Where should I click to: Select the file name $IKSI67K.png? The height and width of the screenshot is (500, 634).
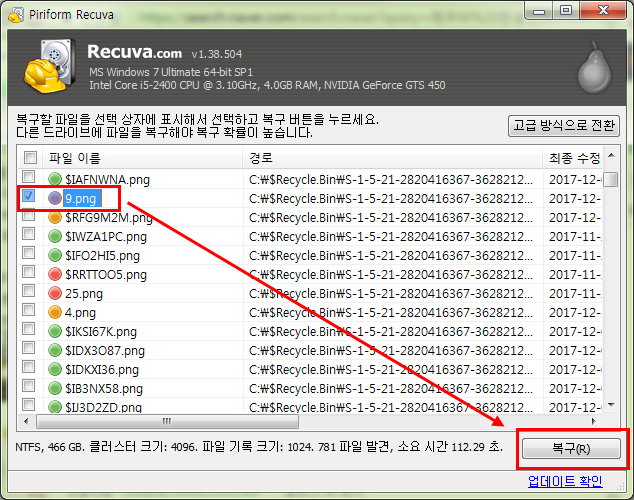101,332
